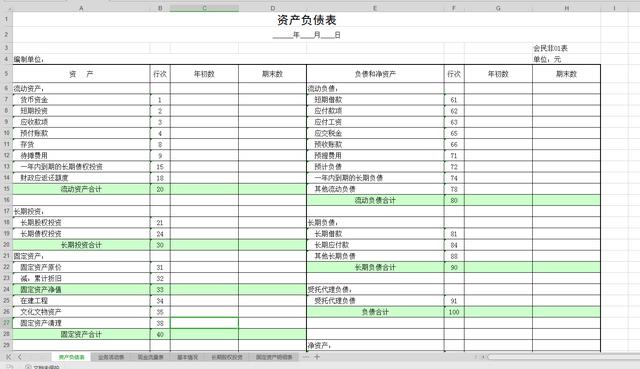Image resolution: width=640 pixels, height=369 pixels.
Task: Click the 负债和净资产 header cell
Action: [375, 74]
